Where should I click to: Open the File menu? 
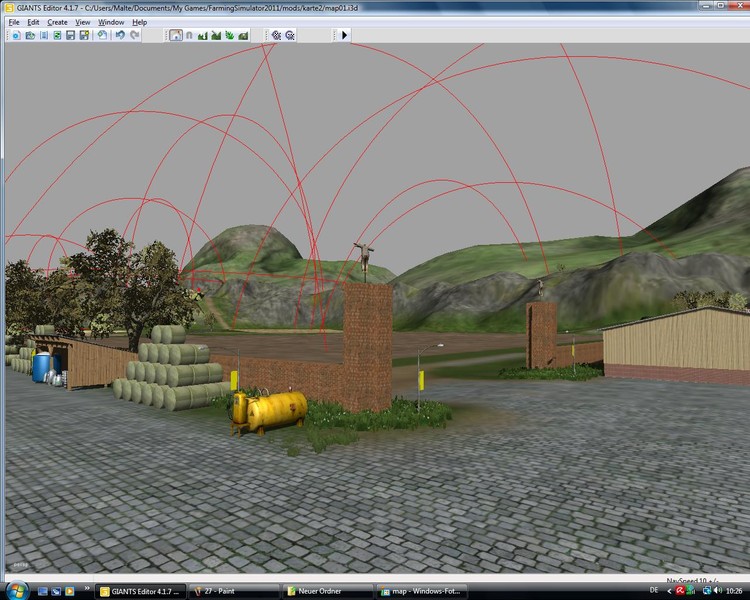click(x=14, y=22)
